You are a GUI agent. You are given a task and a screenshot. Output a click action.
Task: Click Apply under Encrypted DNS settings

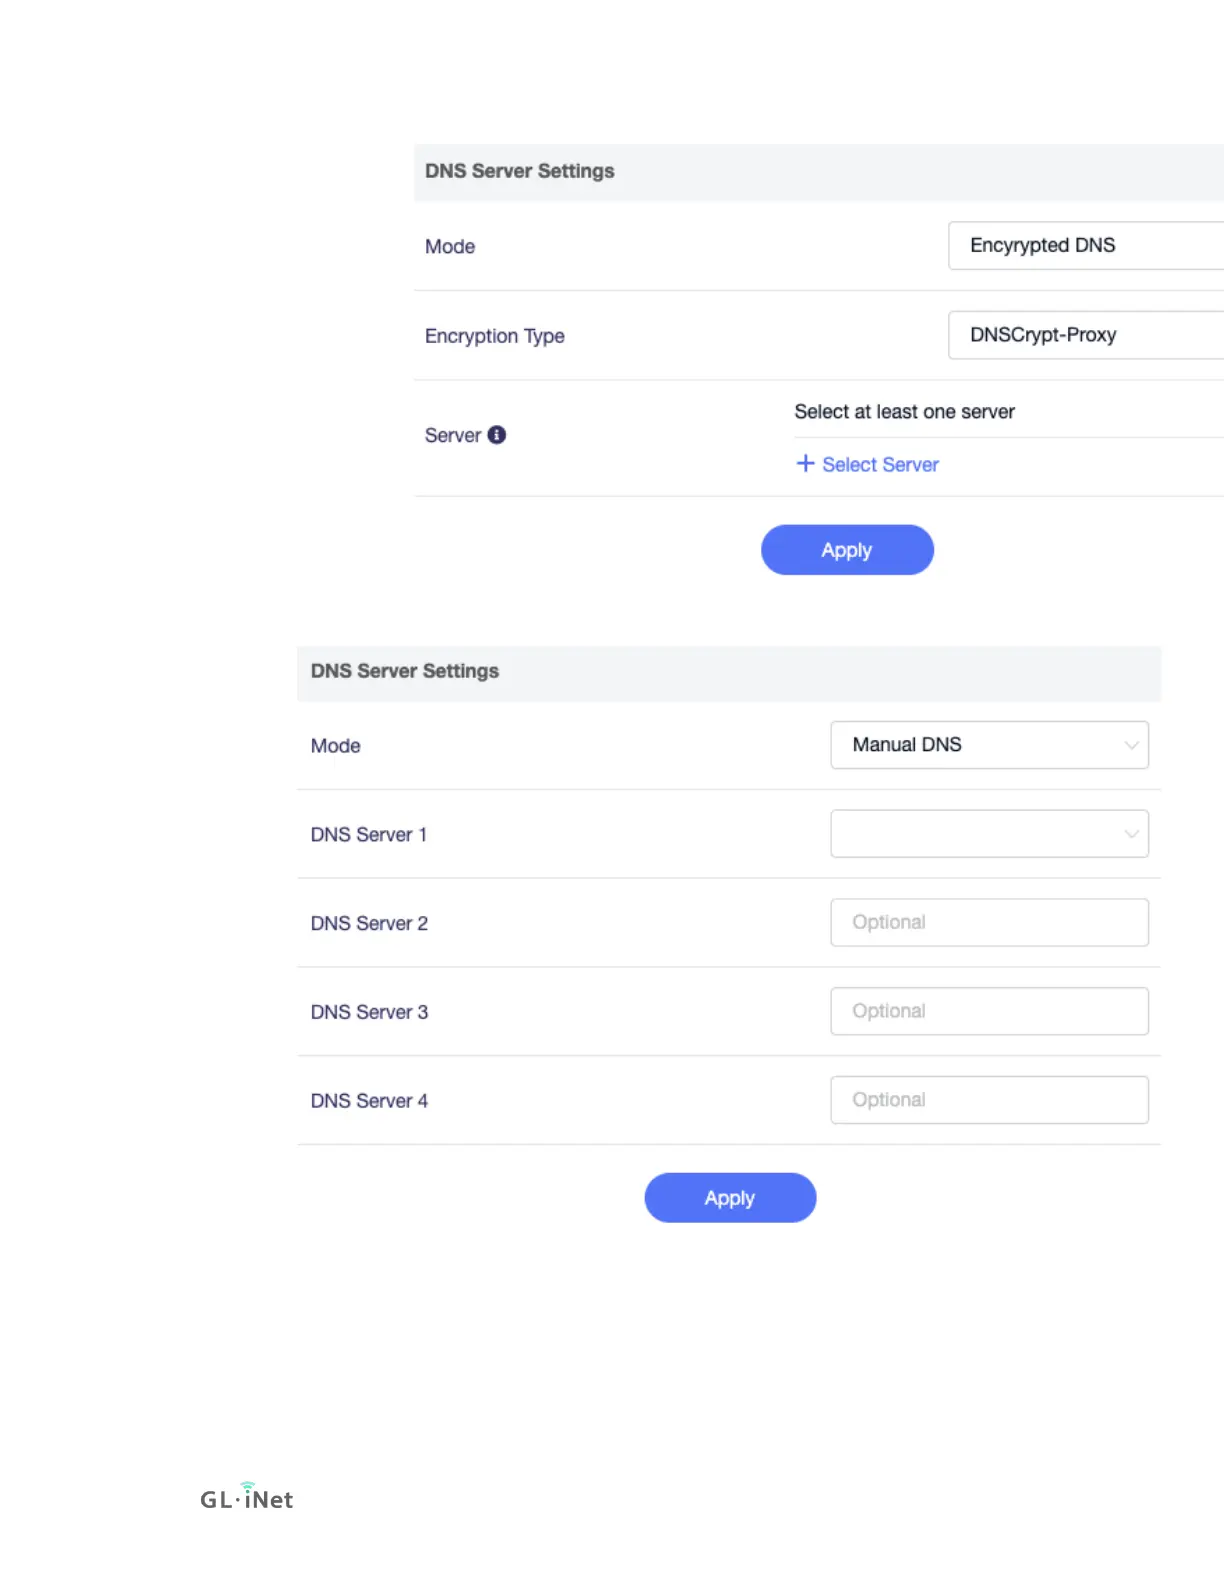(x=847, y=550)
